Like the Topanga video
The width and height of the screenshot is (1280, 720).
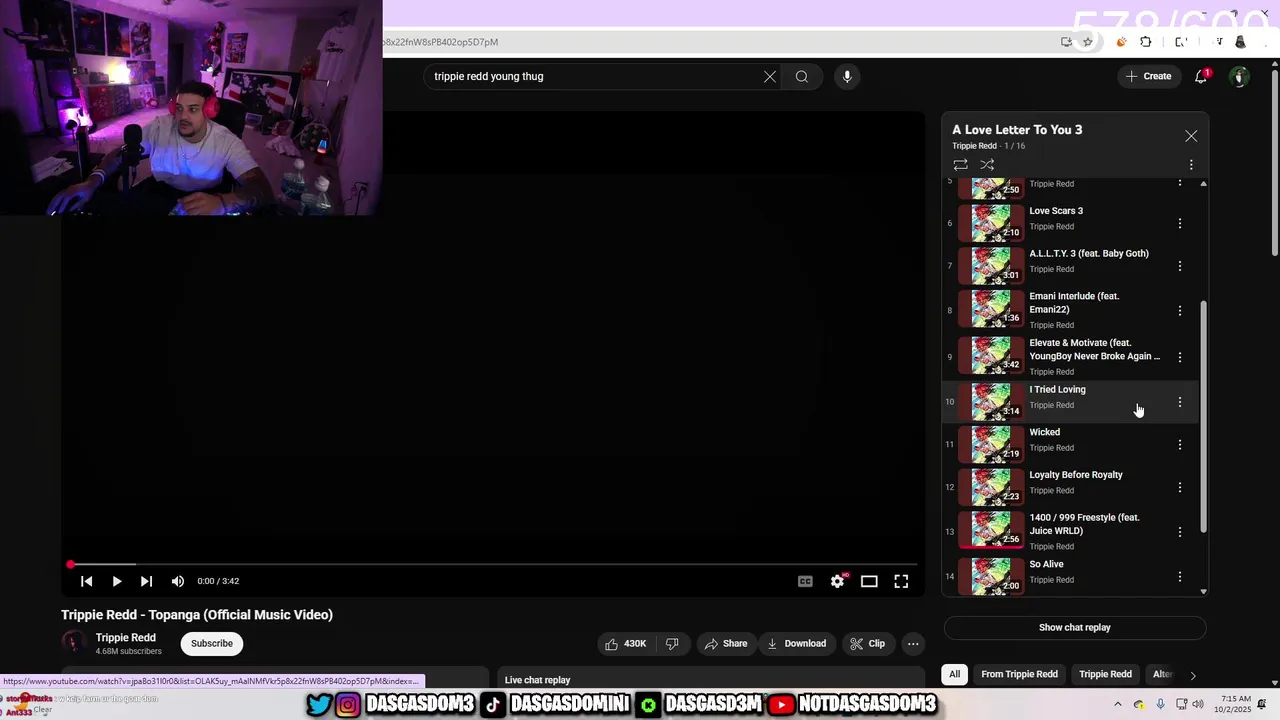[x=625, y=643]
